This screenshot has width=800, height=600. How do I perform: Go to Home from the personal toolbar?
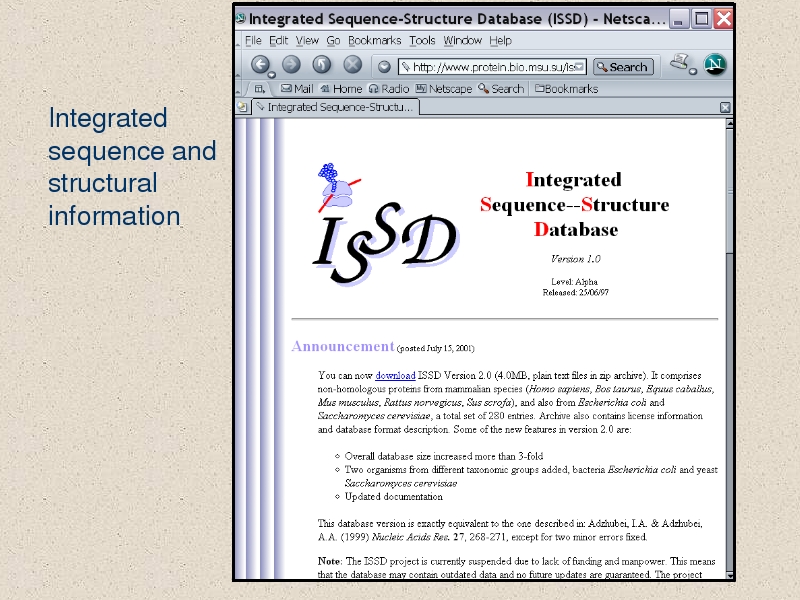click(341, 89)
